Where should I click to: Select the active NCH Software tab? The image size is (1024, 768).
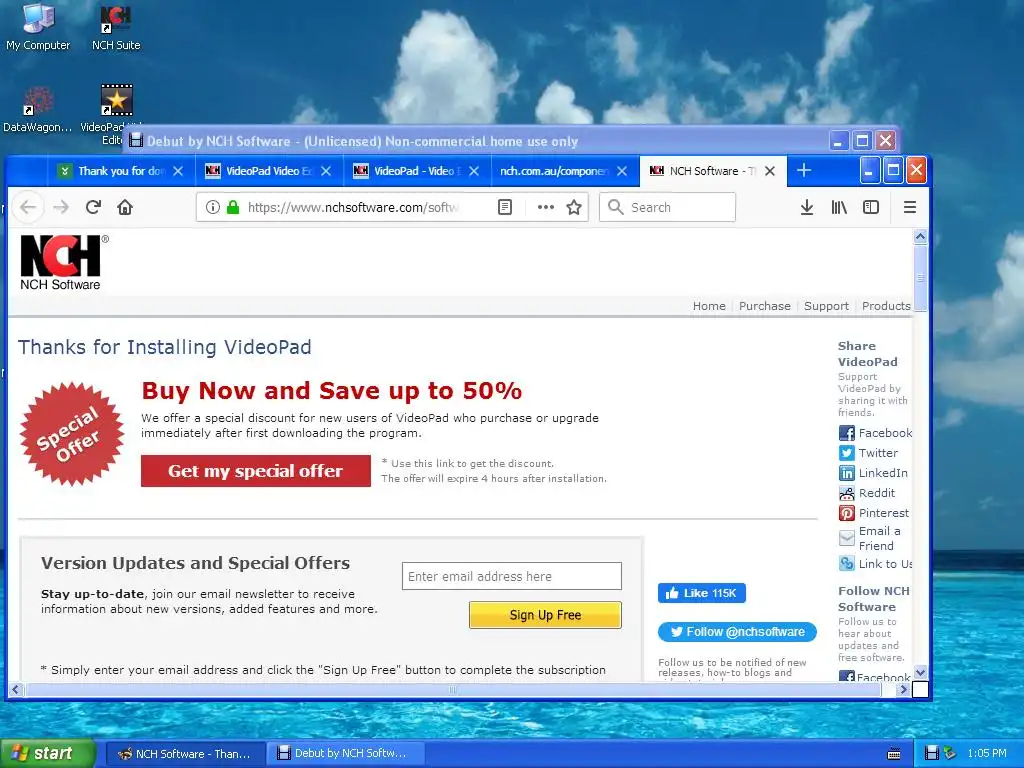click(712, 171)
